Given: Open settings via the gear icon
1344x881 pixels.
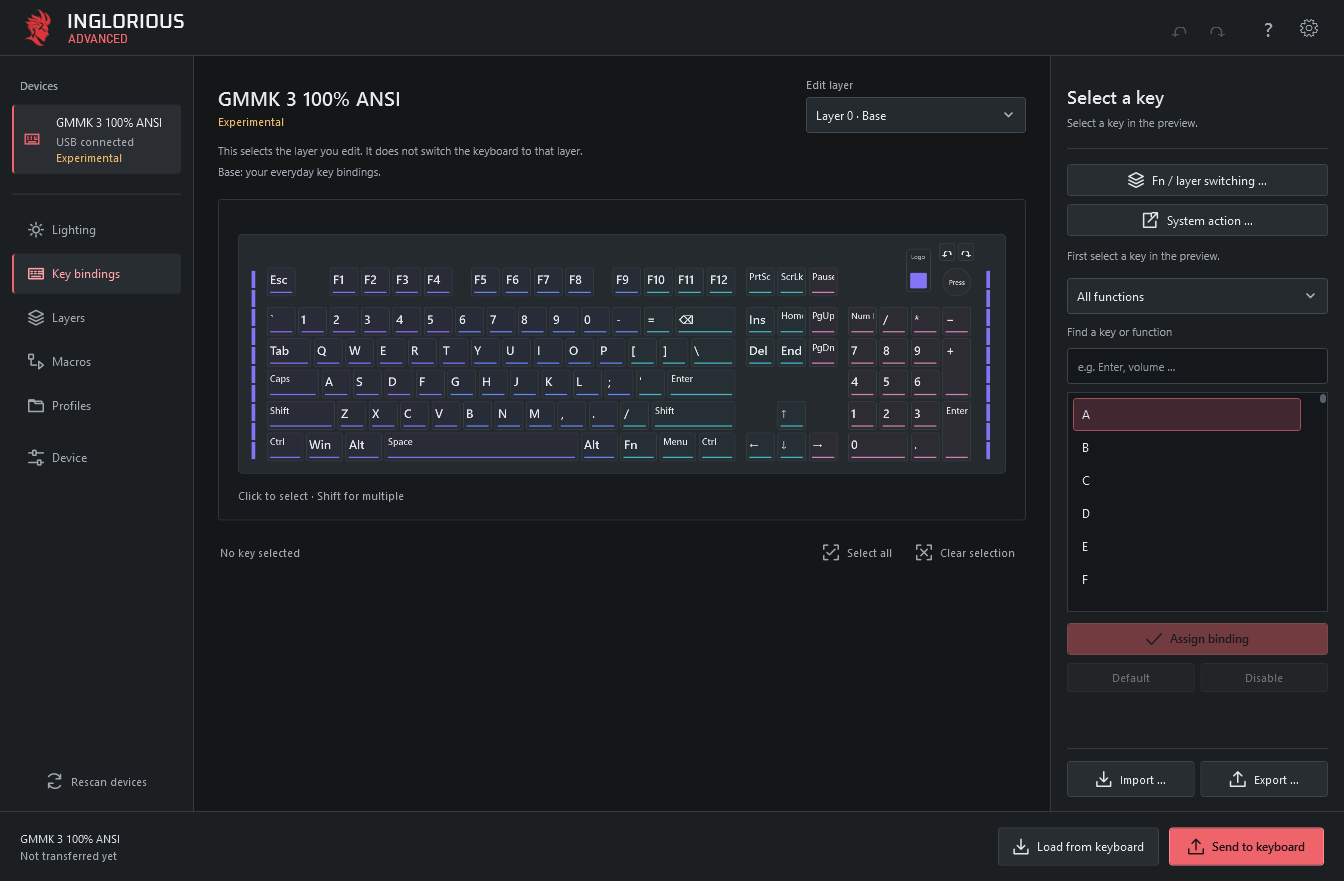Looking at the screenshot, I should coord(1309,28).
